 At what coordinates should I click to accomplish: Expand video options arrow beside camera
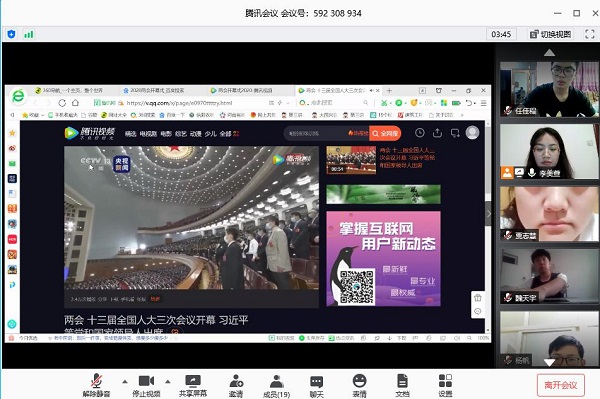(168, 382)
